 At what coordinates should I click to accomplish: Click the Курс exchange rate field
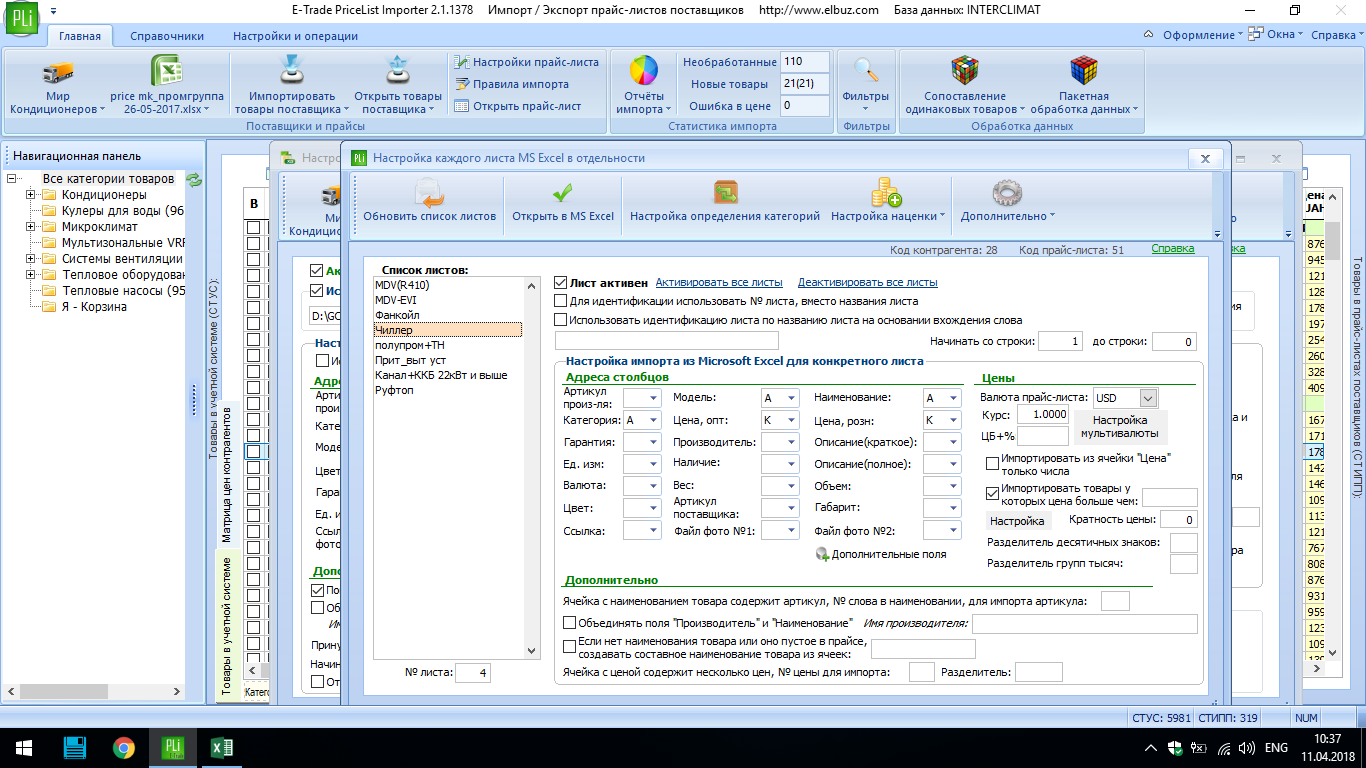click(x=1043, y=415)
